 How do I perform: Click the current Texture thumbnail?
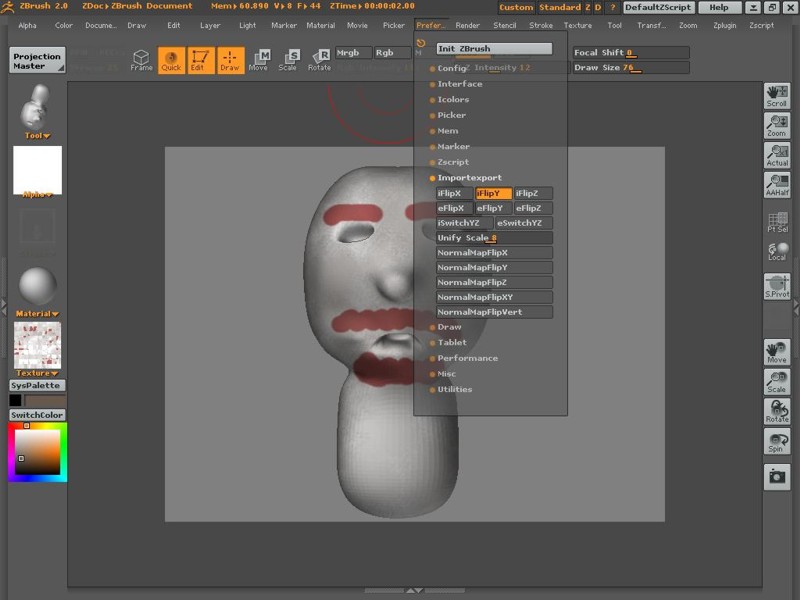pos(37,345)
